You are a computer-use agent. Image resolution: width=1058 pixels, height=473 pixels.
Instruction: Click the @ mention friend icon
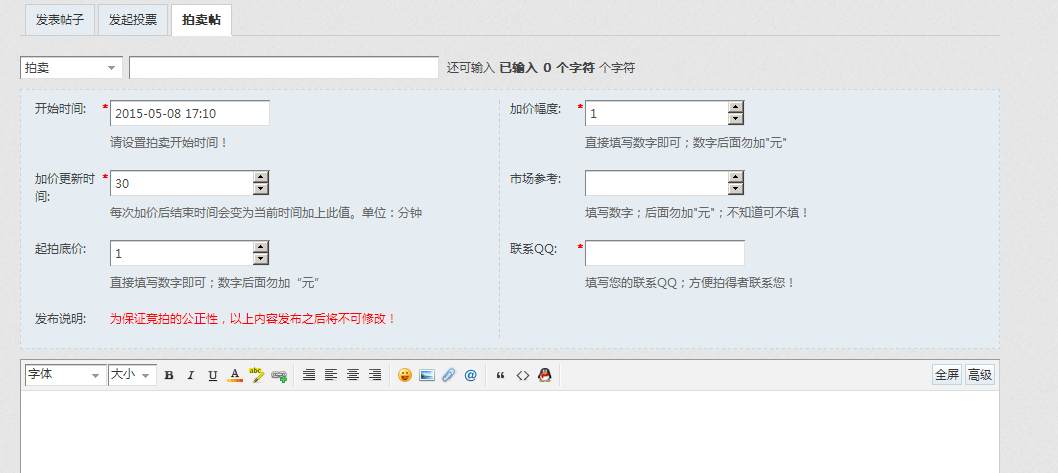tap(470, 375)
